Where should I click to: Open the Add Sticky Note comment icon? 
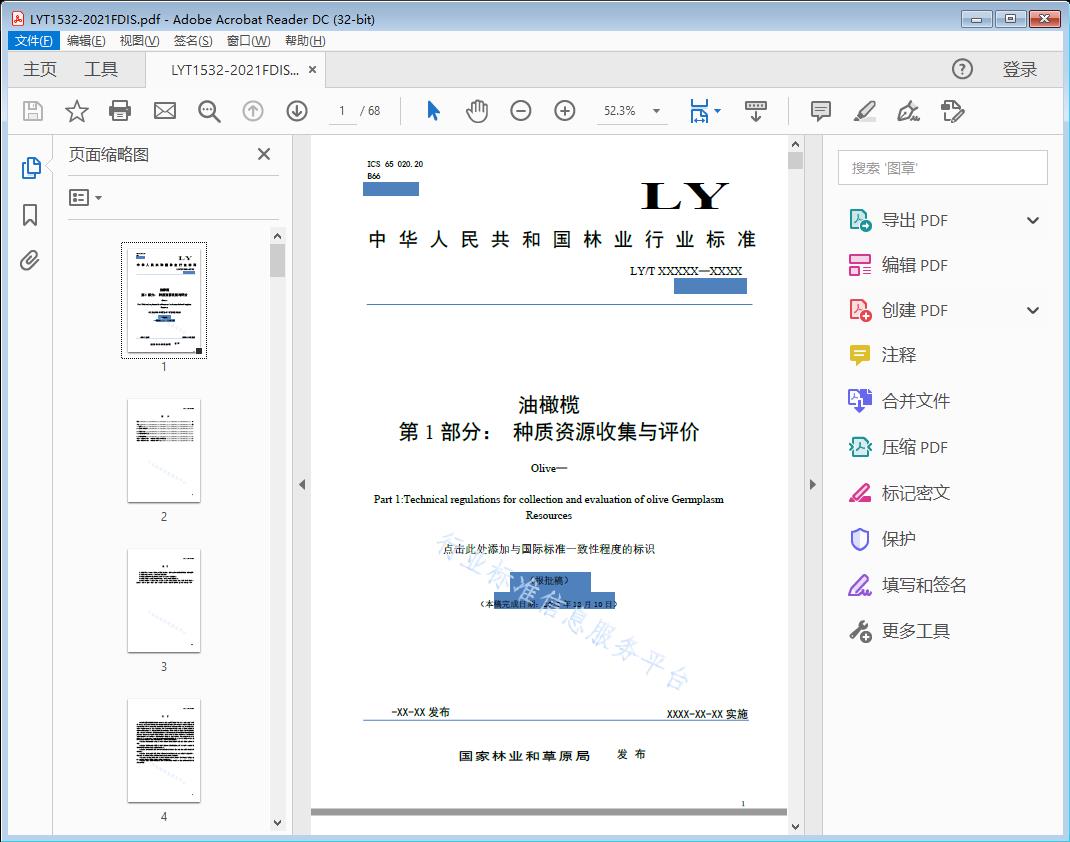[x=820, y=111]
